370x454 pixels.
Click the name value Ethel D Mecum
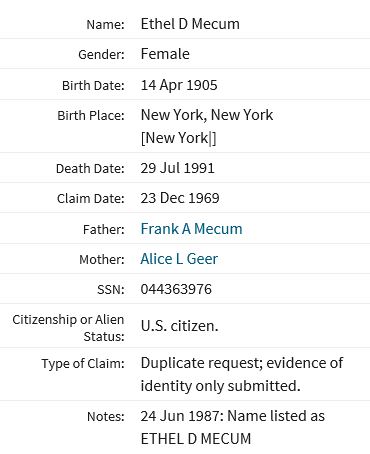[x=190, y=24]
